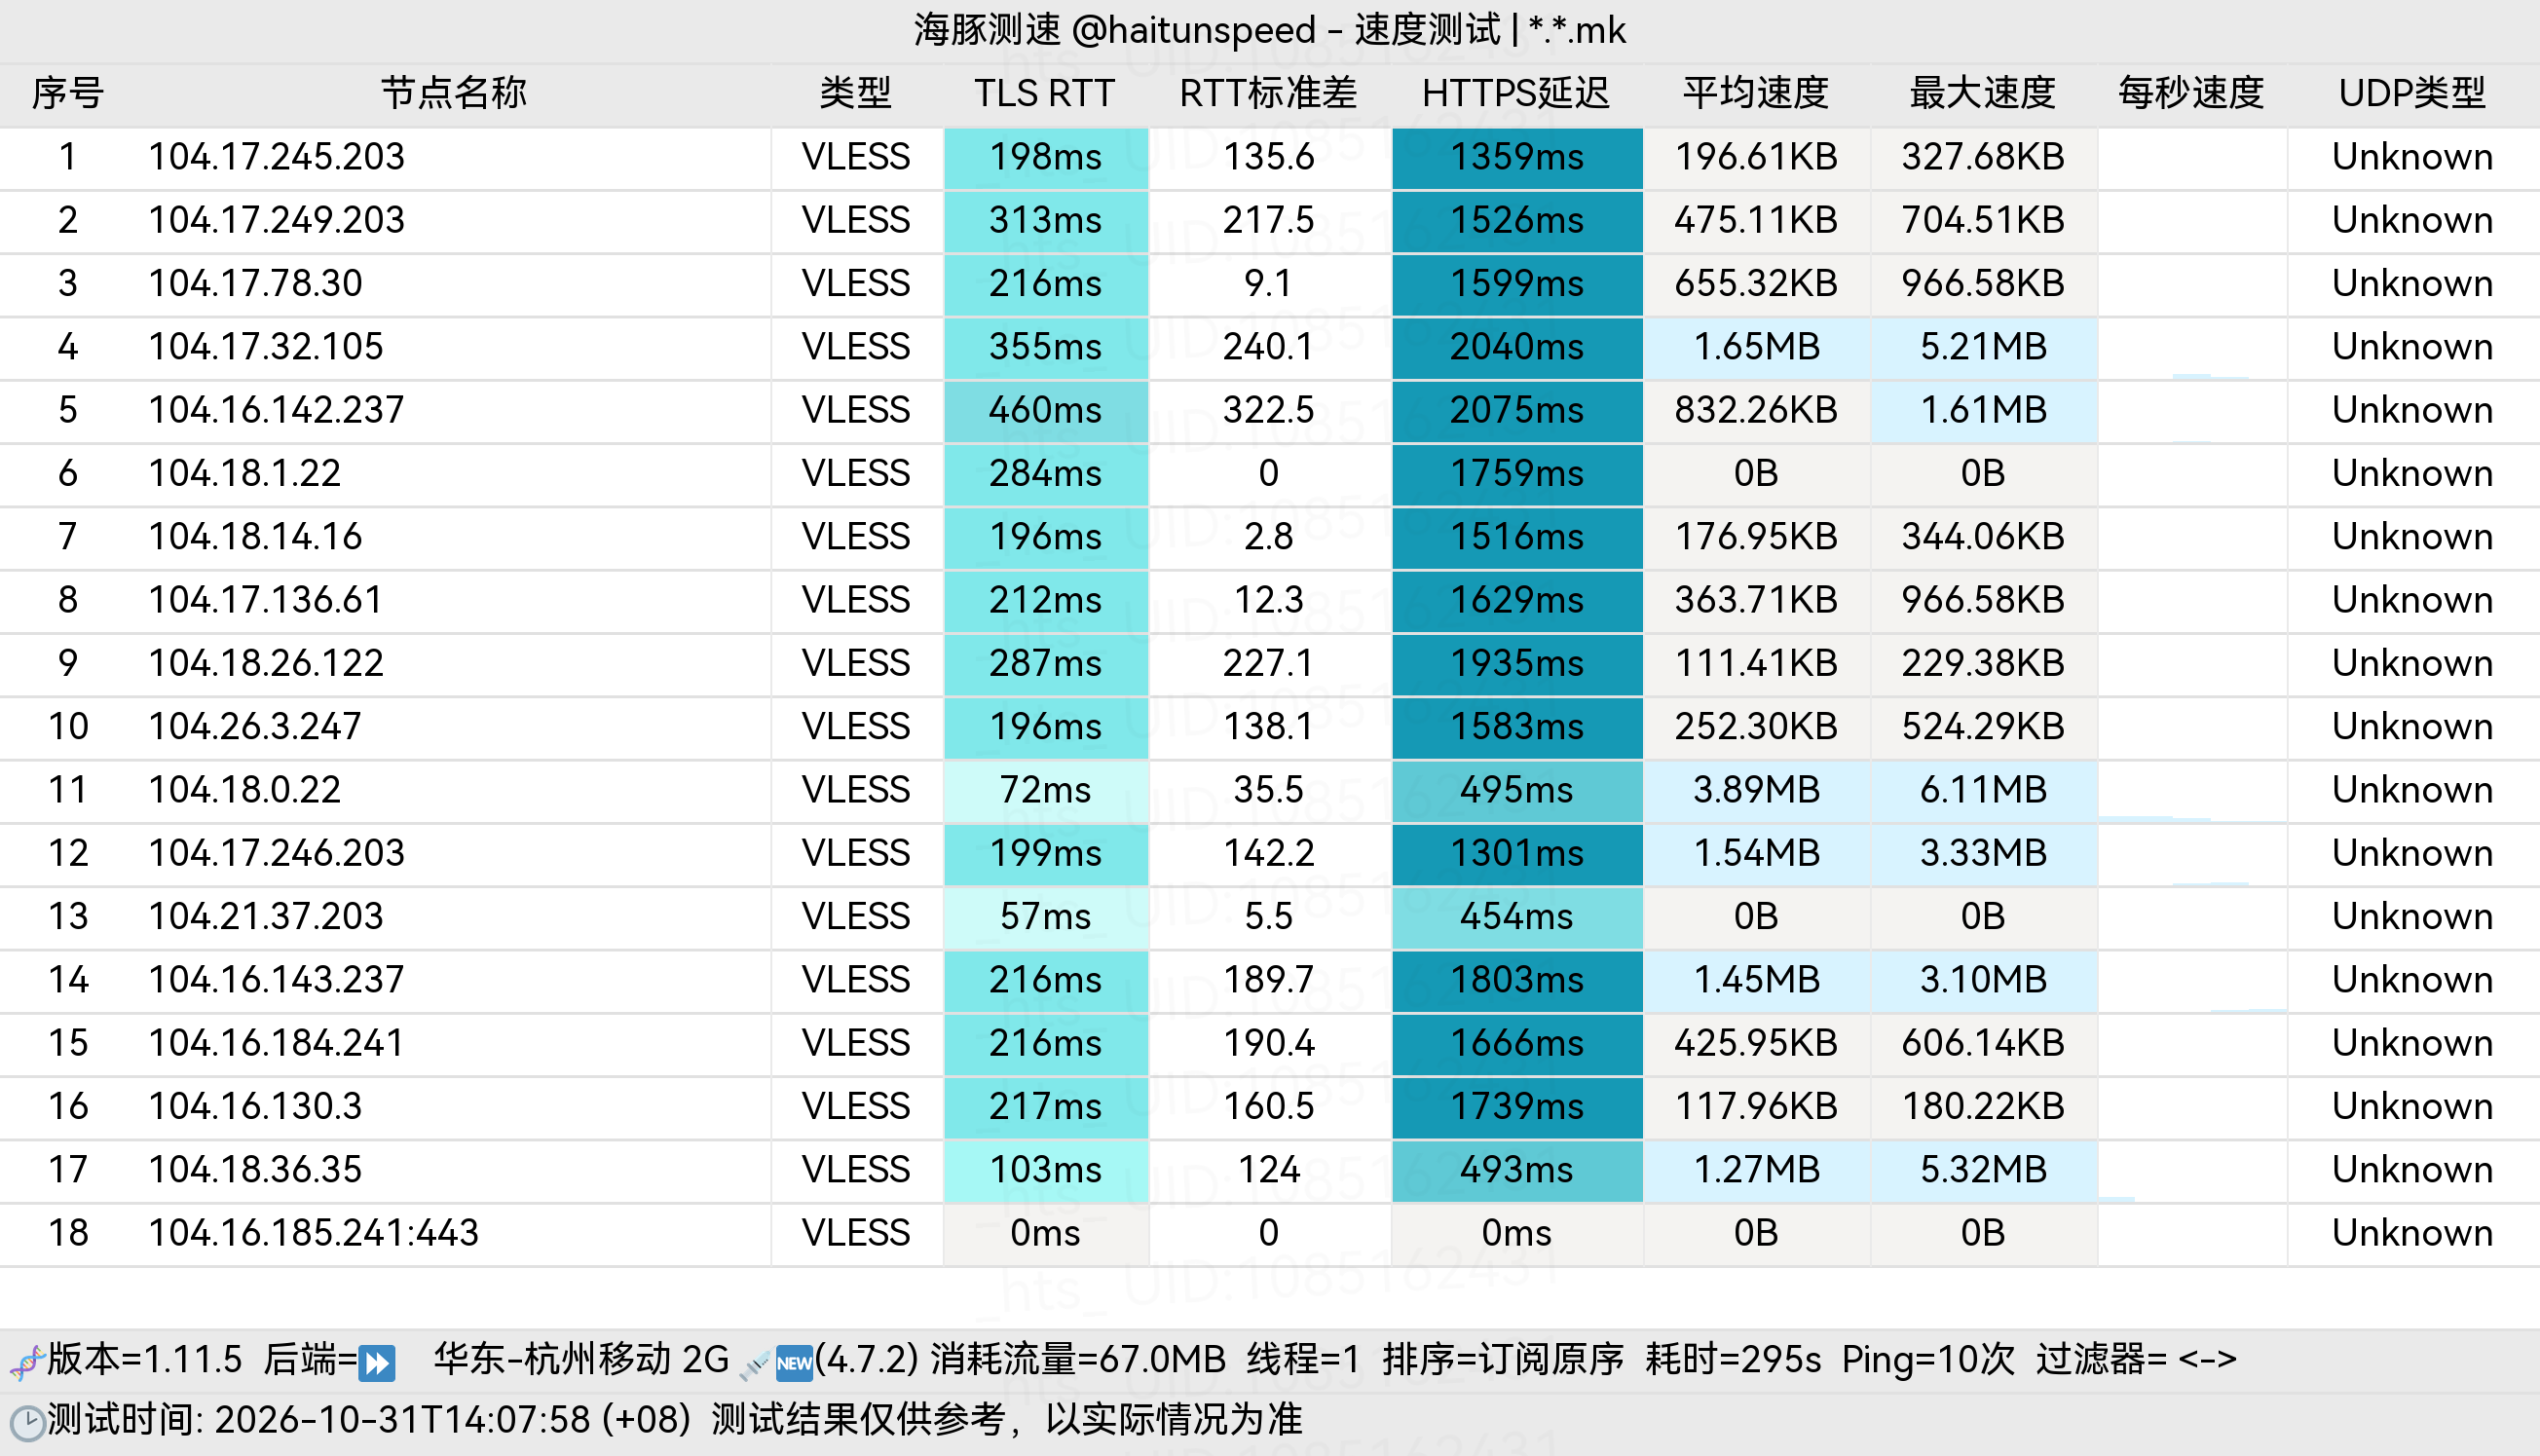Viewport: 2540px width, 1456px height.
Task: Click the 2075ms HTTPS delay cell
Action: (1517, 410)
